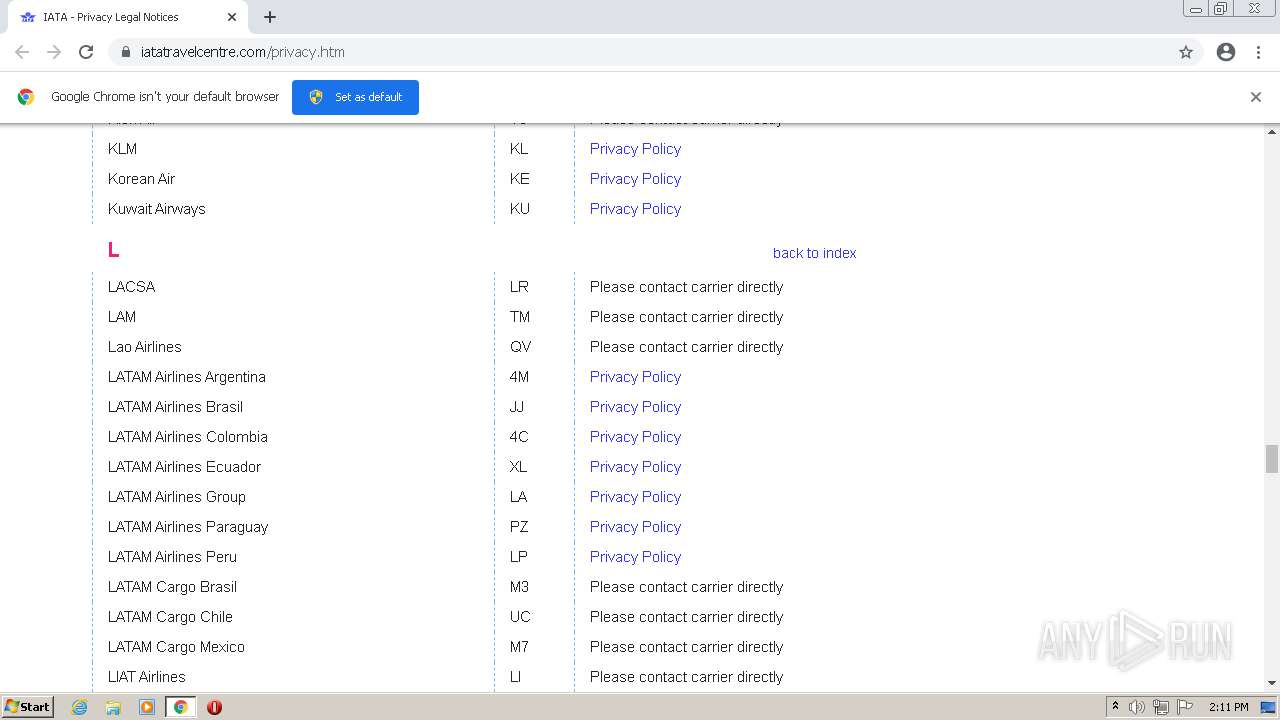Open KLM Privacy Policy link
Image resolution: width=1280 pixels, height=720 pixels.
[x=635, y=149]
